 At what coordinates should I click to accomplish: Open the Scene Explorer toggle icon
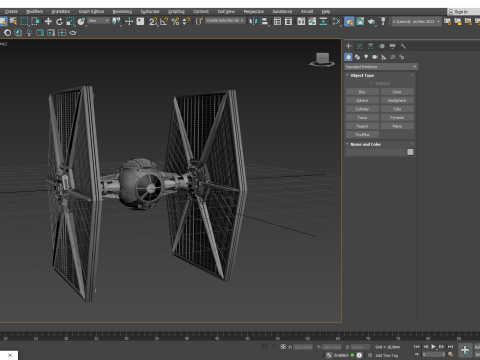point(277,22)
